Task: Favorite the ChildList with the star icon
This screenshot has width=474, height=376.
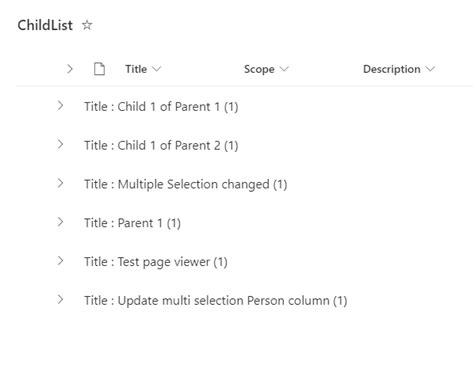Action: 87,25
